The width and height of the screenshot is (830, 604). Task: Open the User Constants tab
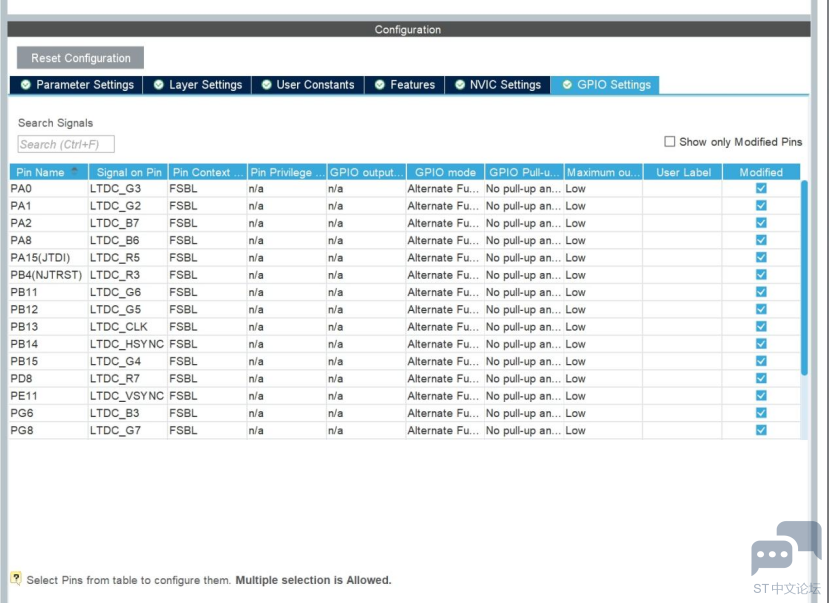click(308, 85)
